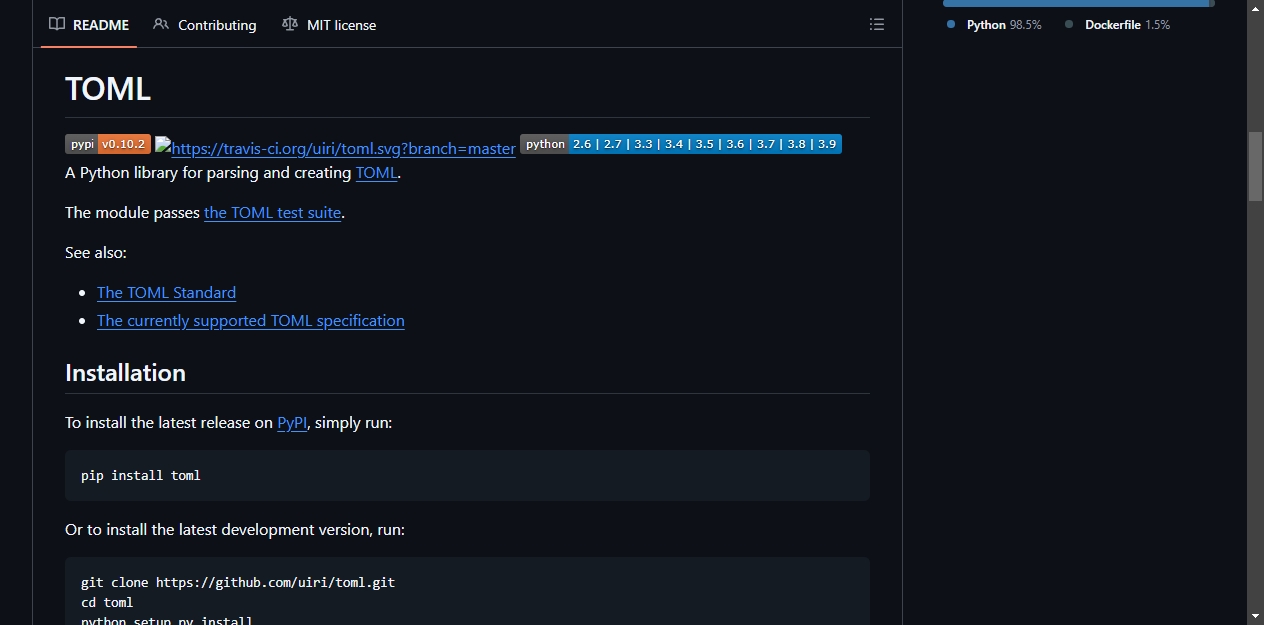The height and width of the screenshot is (625, 1264).
Task: Click the TOML heading
Action: pos(108,89)
